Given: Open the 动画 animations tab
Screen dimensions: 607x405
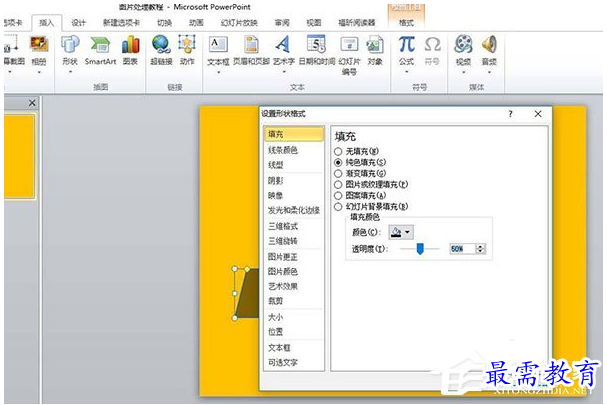Looking at the screenshot, I should coord(196,23).
